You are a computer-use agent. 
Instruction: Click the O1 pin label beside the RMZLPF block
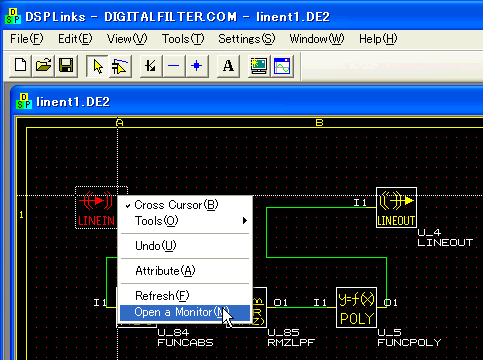click(281, 302)
